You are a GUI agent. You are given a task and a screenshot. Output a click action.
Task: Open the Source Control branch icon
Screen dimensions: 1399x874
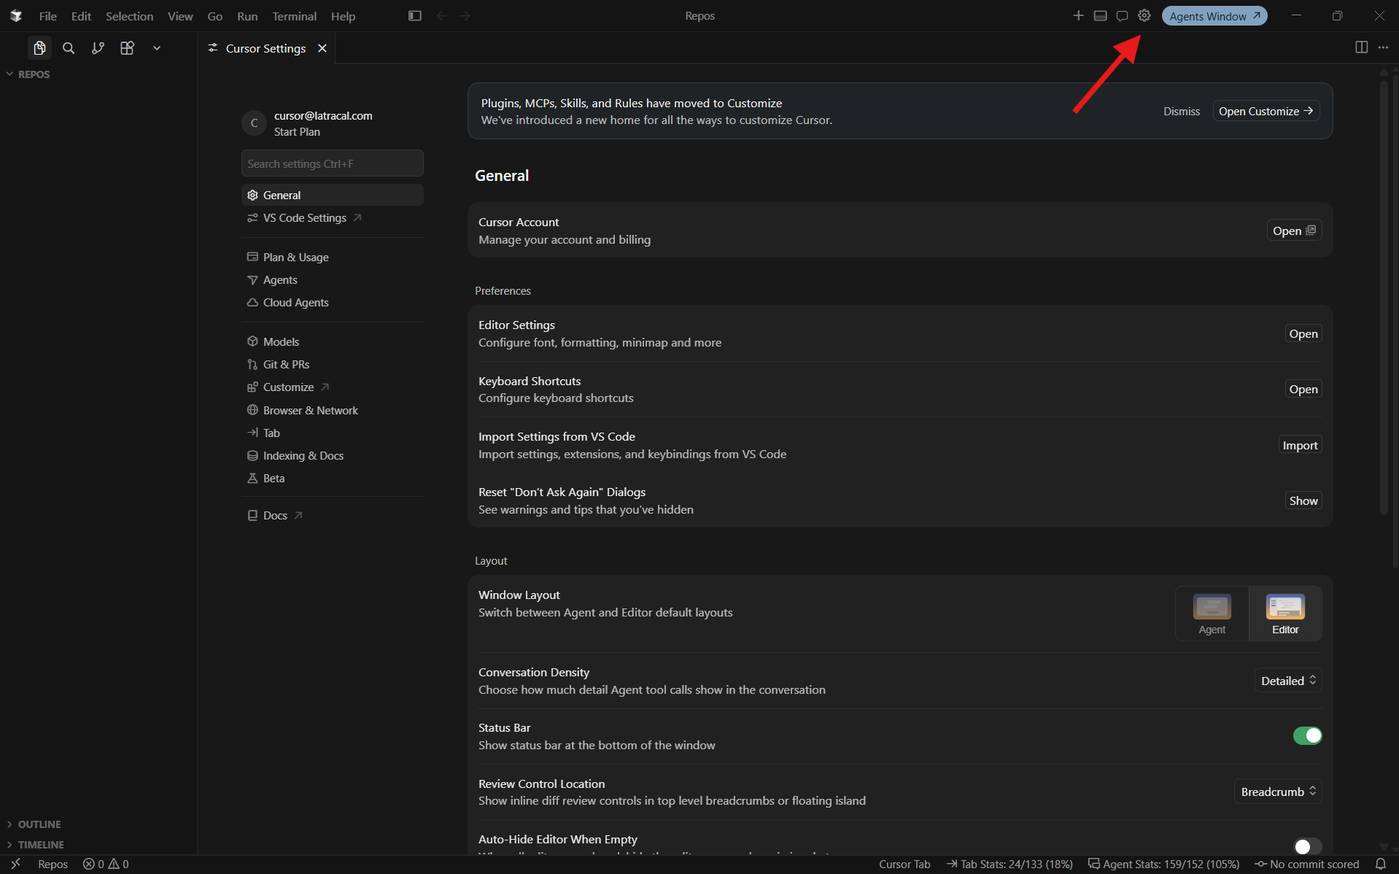(x=98, y=48)
